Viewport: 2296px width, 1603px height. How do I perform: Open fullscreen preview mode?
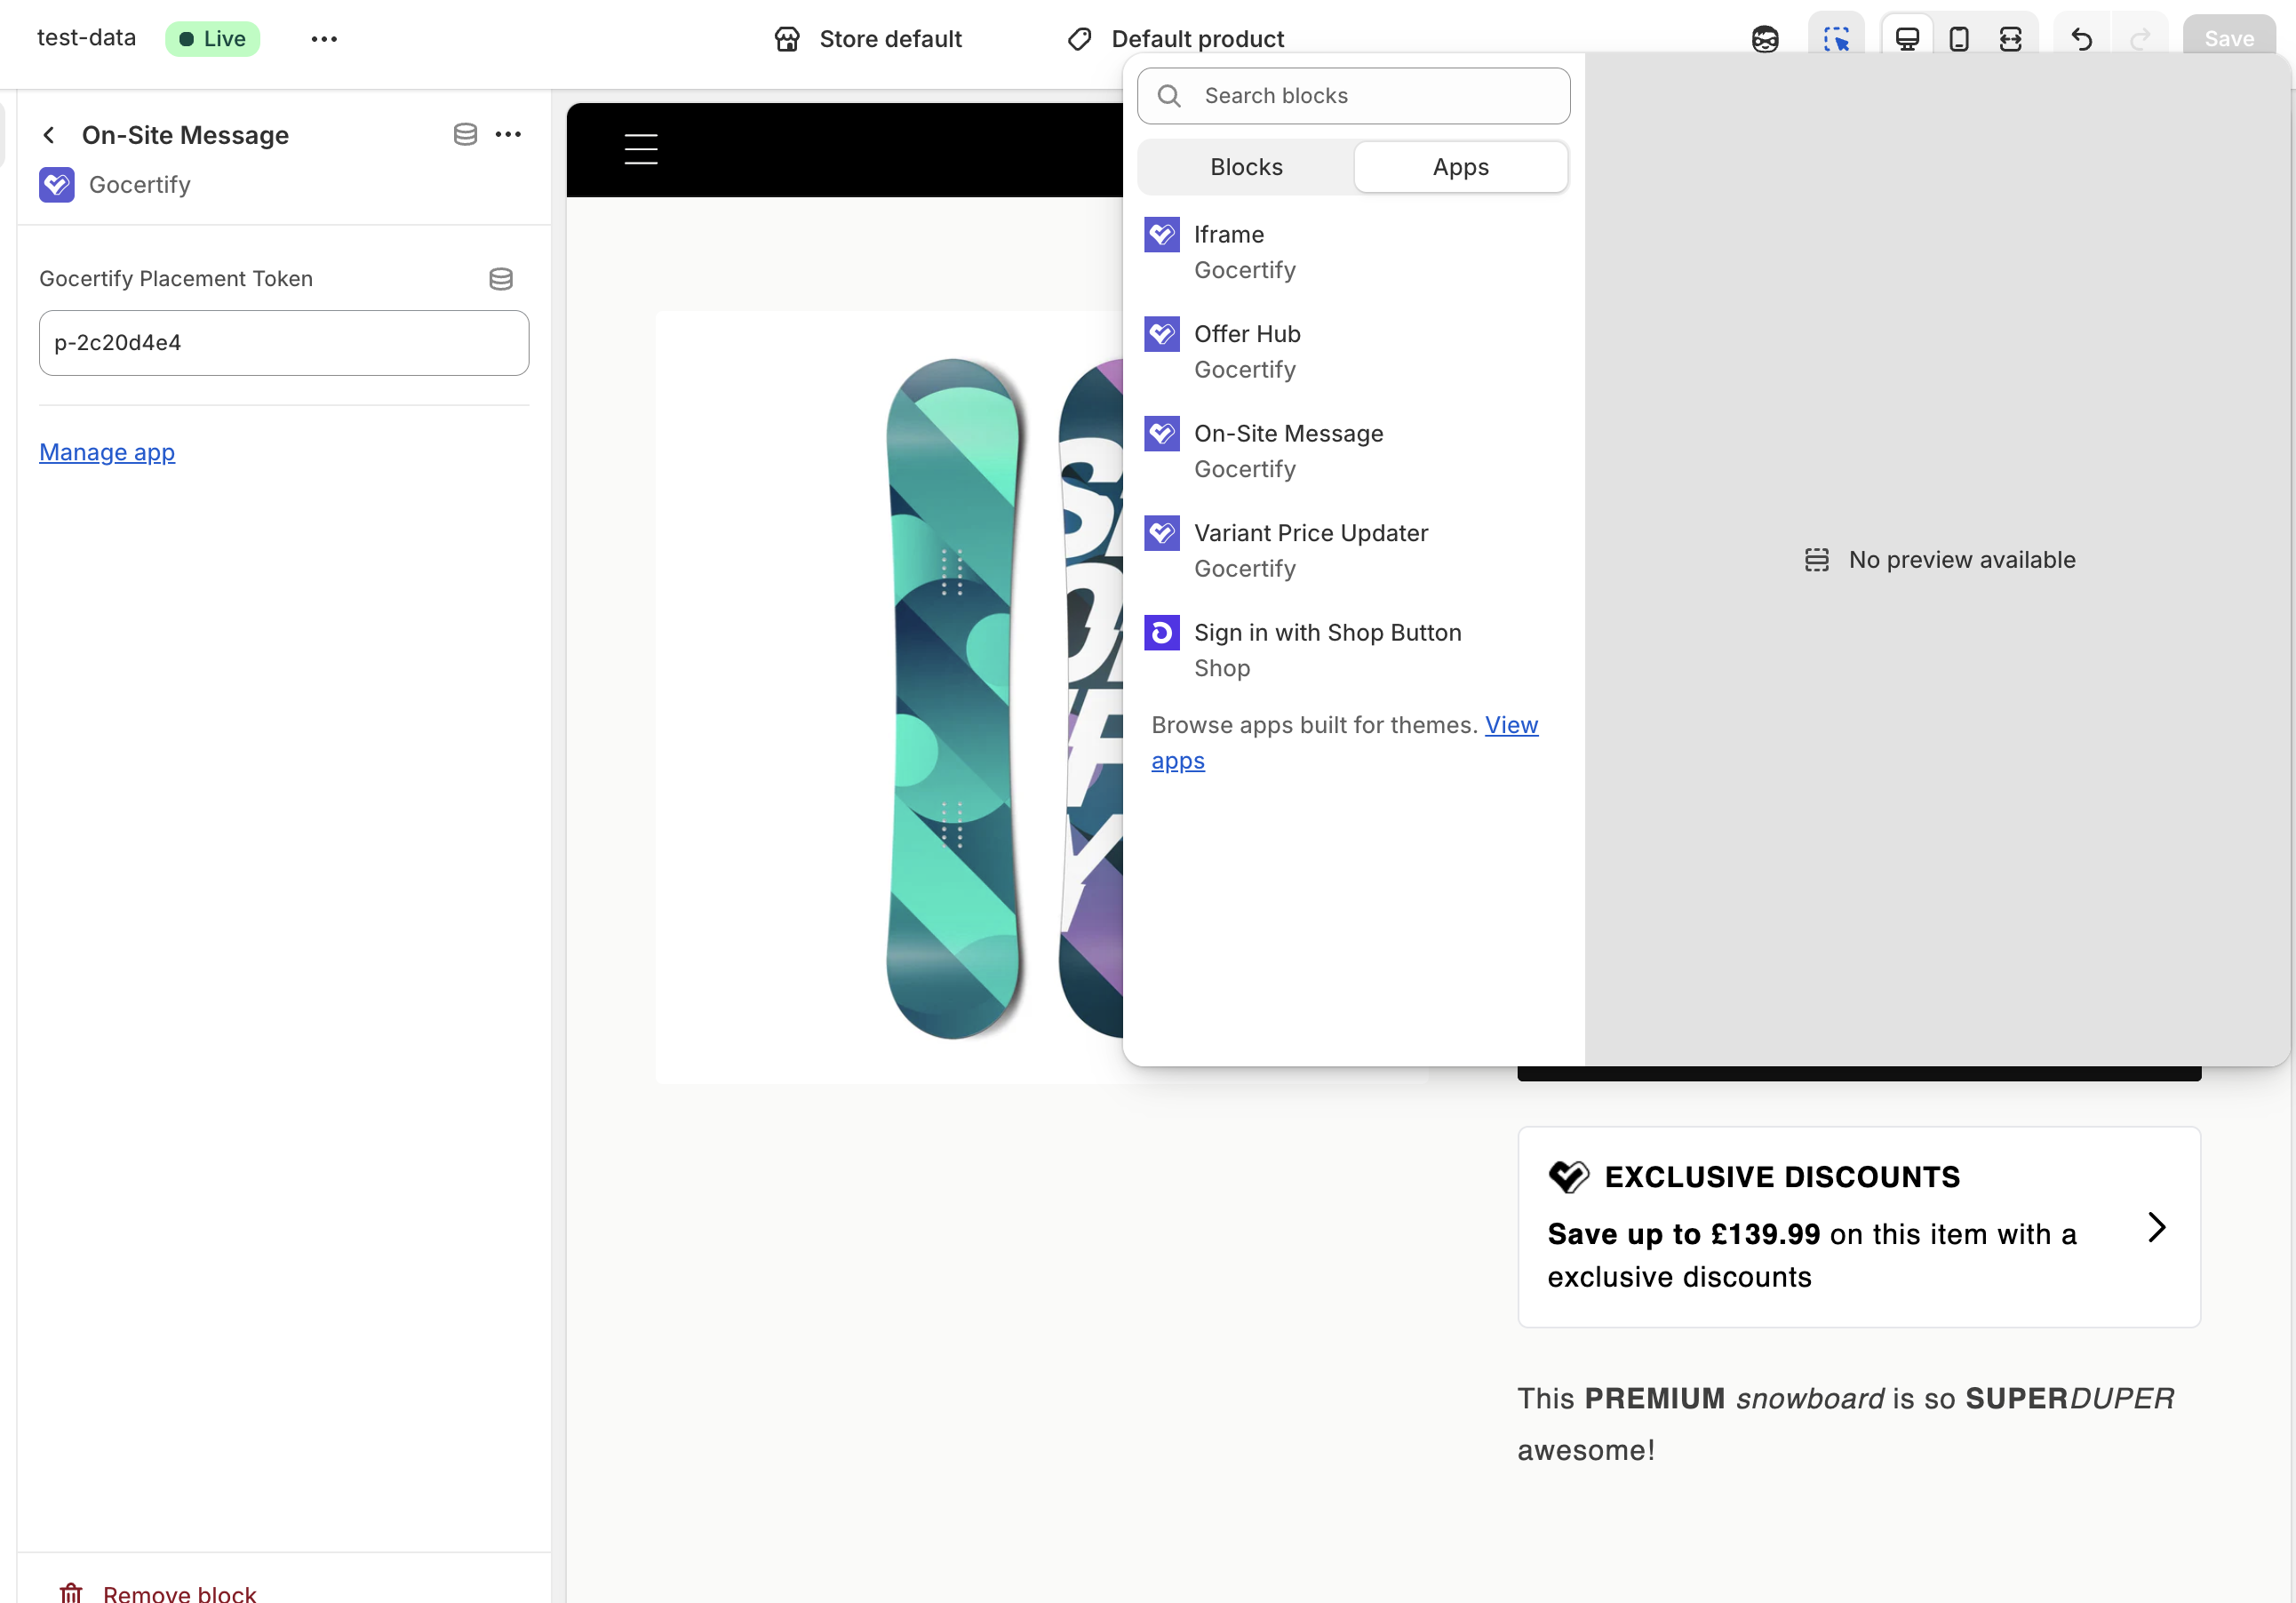[2012, 38]
